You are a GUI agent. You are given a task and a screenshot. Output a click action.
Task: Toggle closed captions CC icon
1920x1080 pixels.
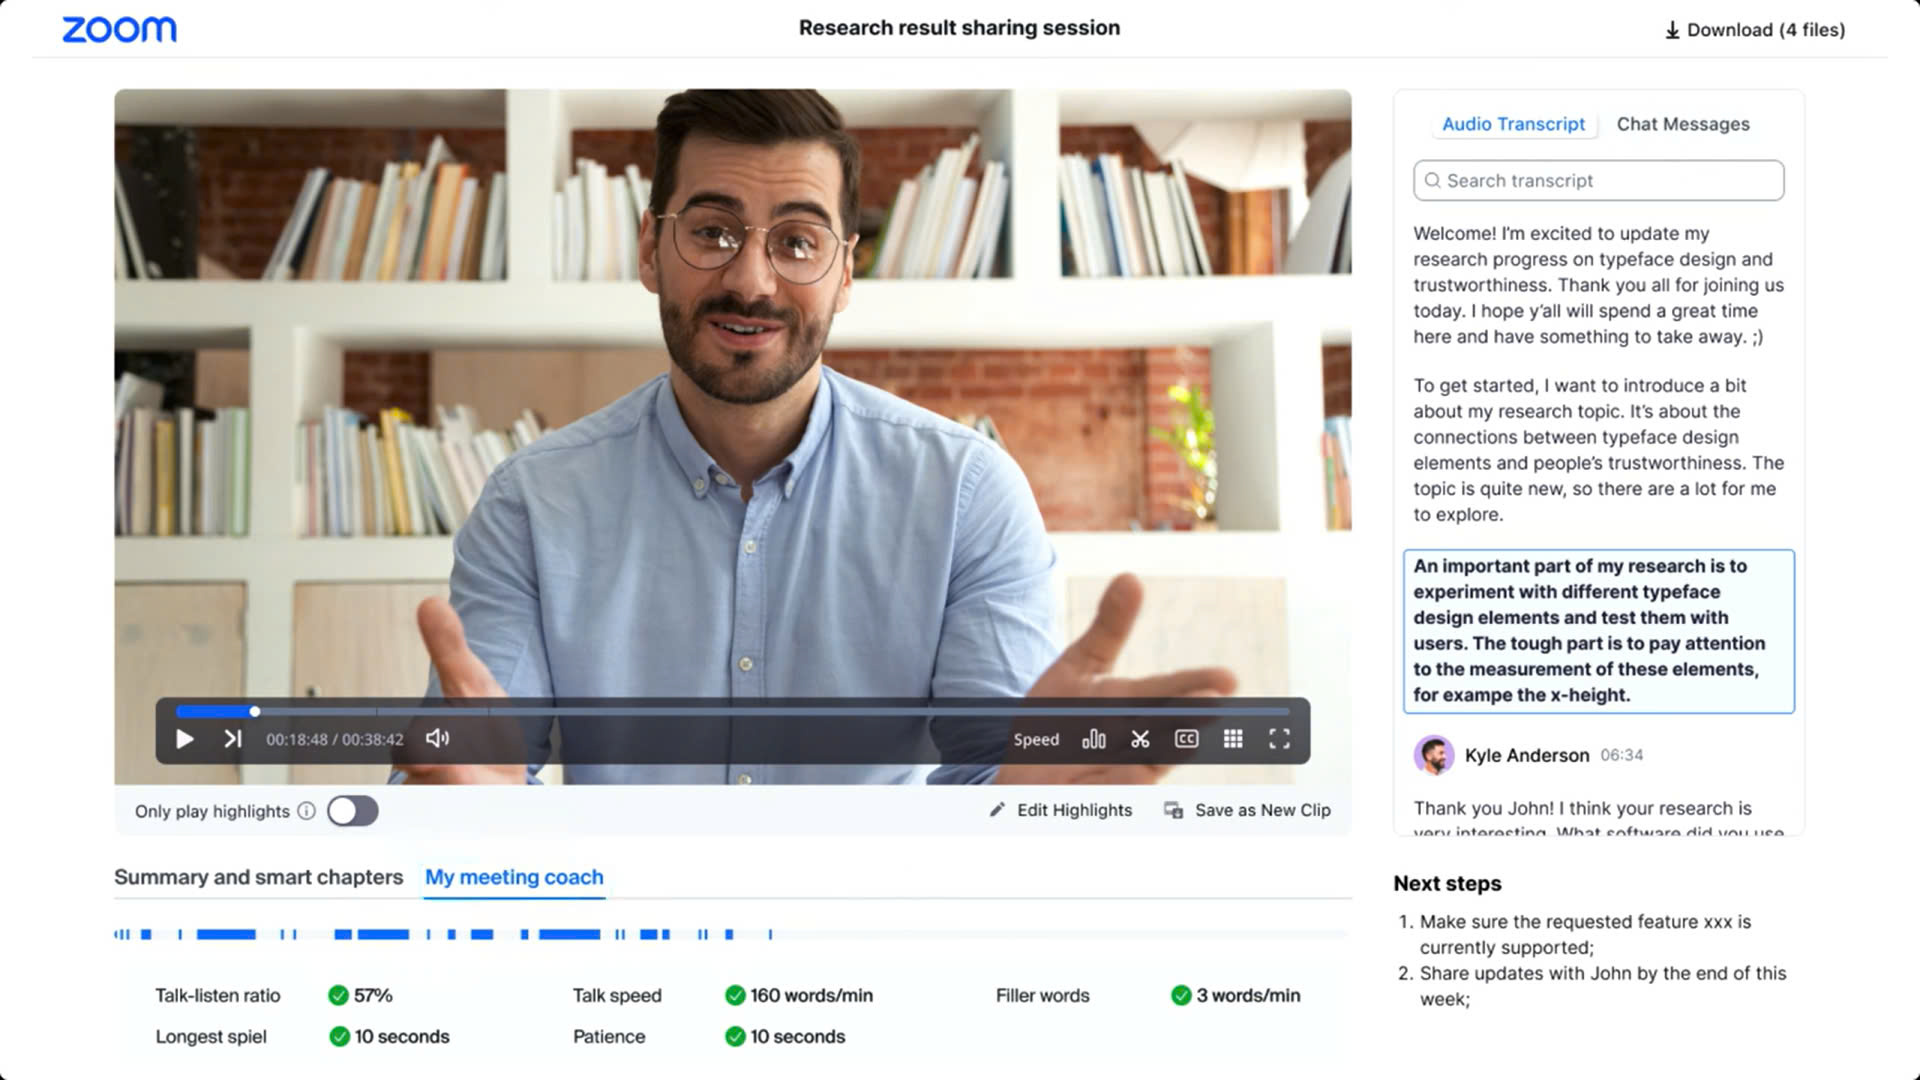(x=1186, y=739)
